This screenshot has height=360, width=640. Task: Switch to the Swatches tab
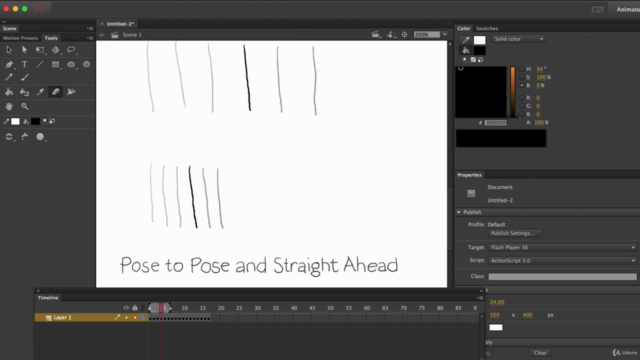(487, 29)
